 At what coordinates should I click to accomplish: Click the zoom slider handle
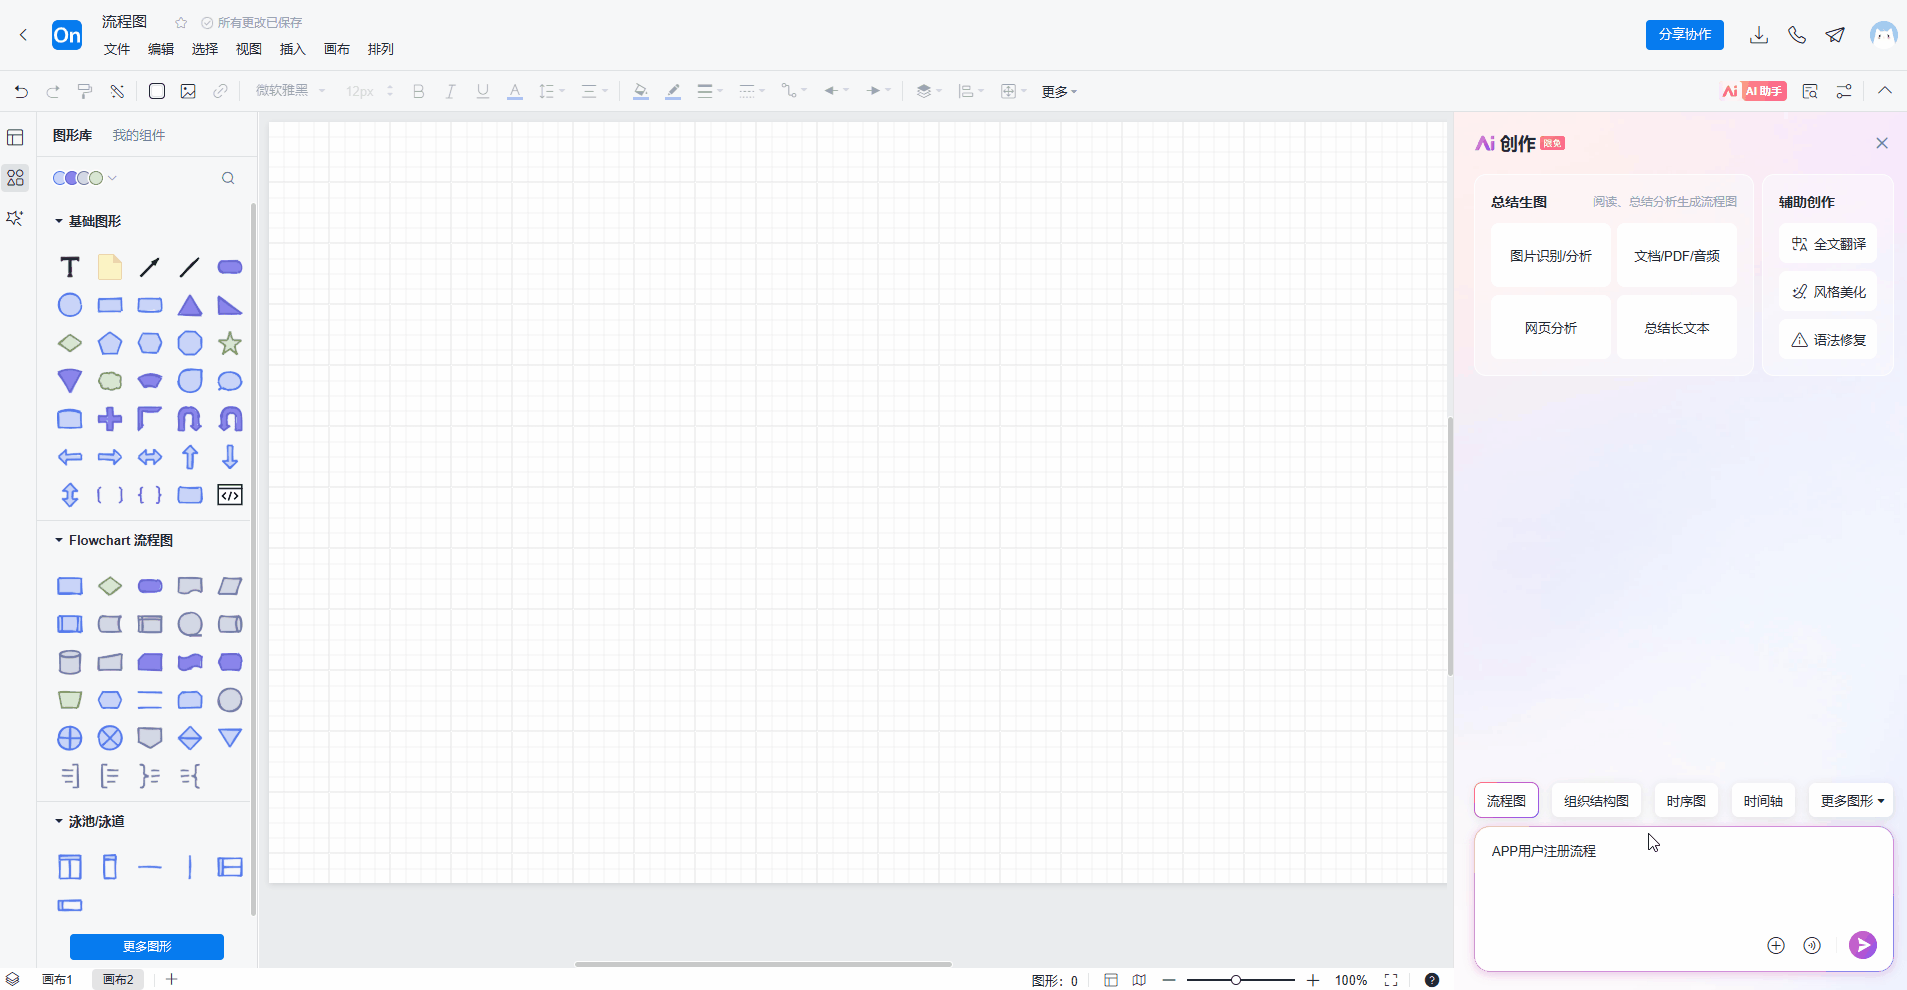(x=1236, y=980)
